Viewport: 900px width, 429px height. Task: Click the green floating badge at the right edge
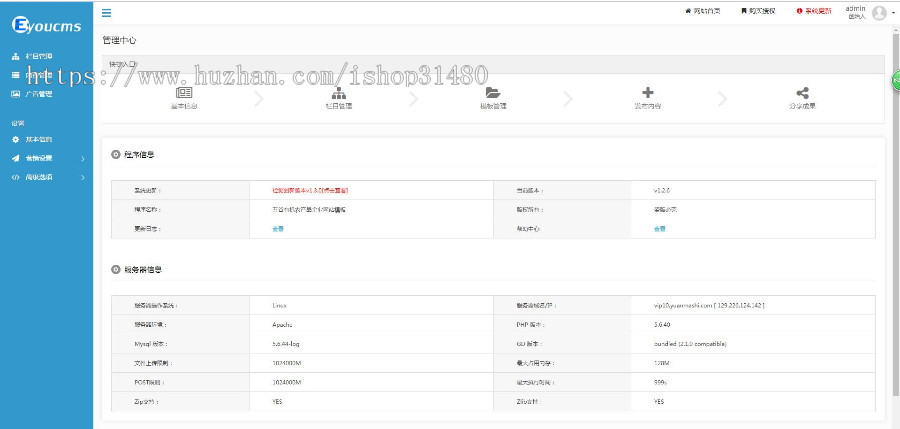(x=895, y=81)
